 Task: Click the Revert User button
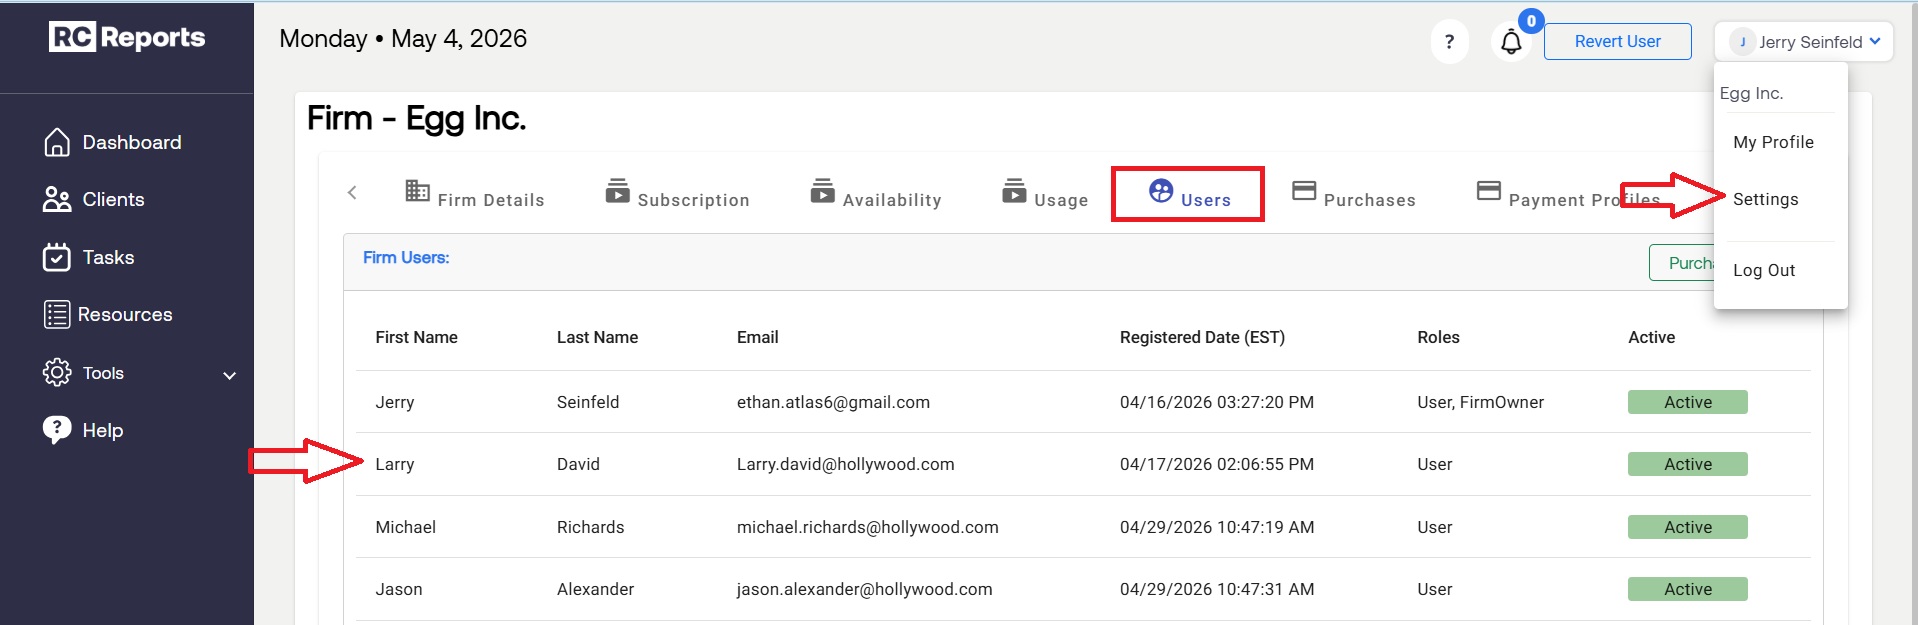pyautogui.click(x=1617, y=41)
